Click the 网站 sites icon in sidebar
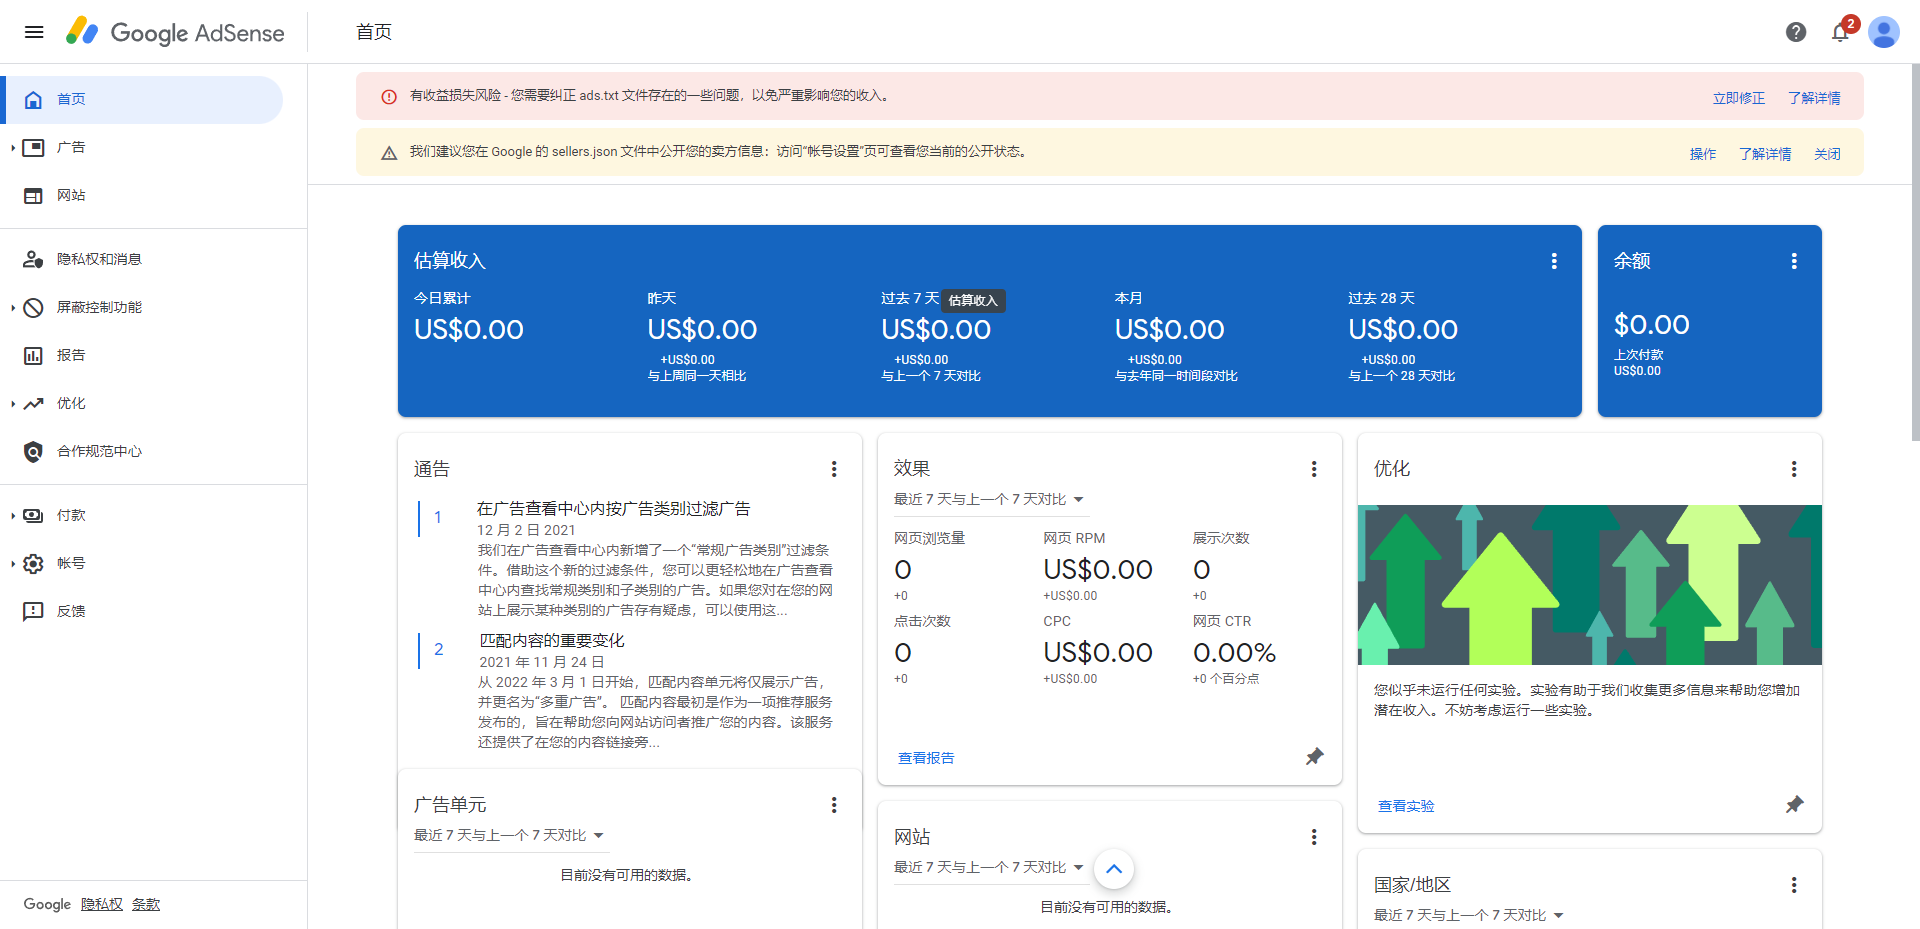This screenshot has width=1920, height=929. click(x=33, y=195)
